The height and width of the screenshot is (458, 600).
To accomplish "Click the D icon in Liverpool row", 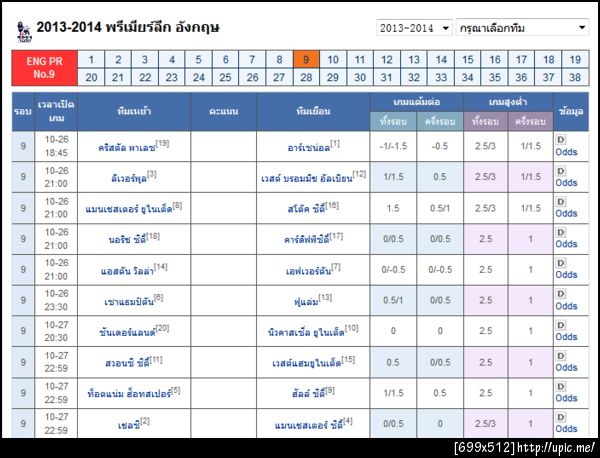I will [561, 171].
